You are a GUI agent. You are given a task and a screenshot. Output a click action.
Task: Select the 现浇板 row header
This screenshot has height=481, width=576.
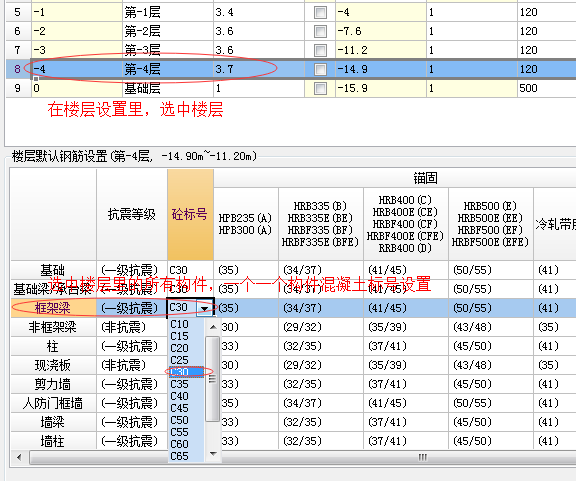pyautogui.click(x=53, y=365)
